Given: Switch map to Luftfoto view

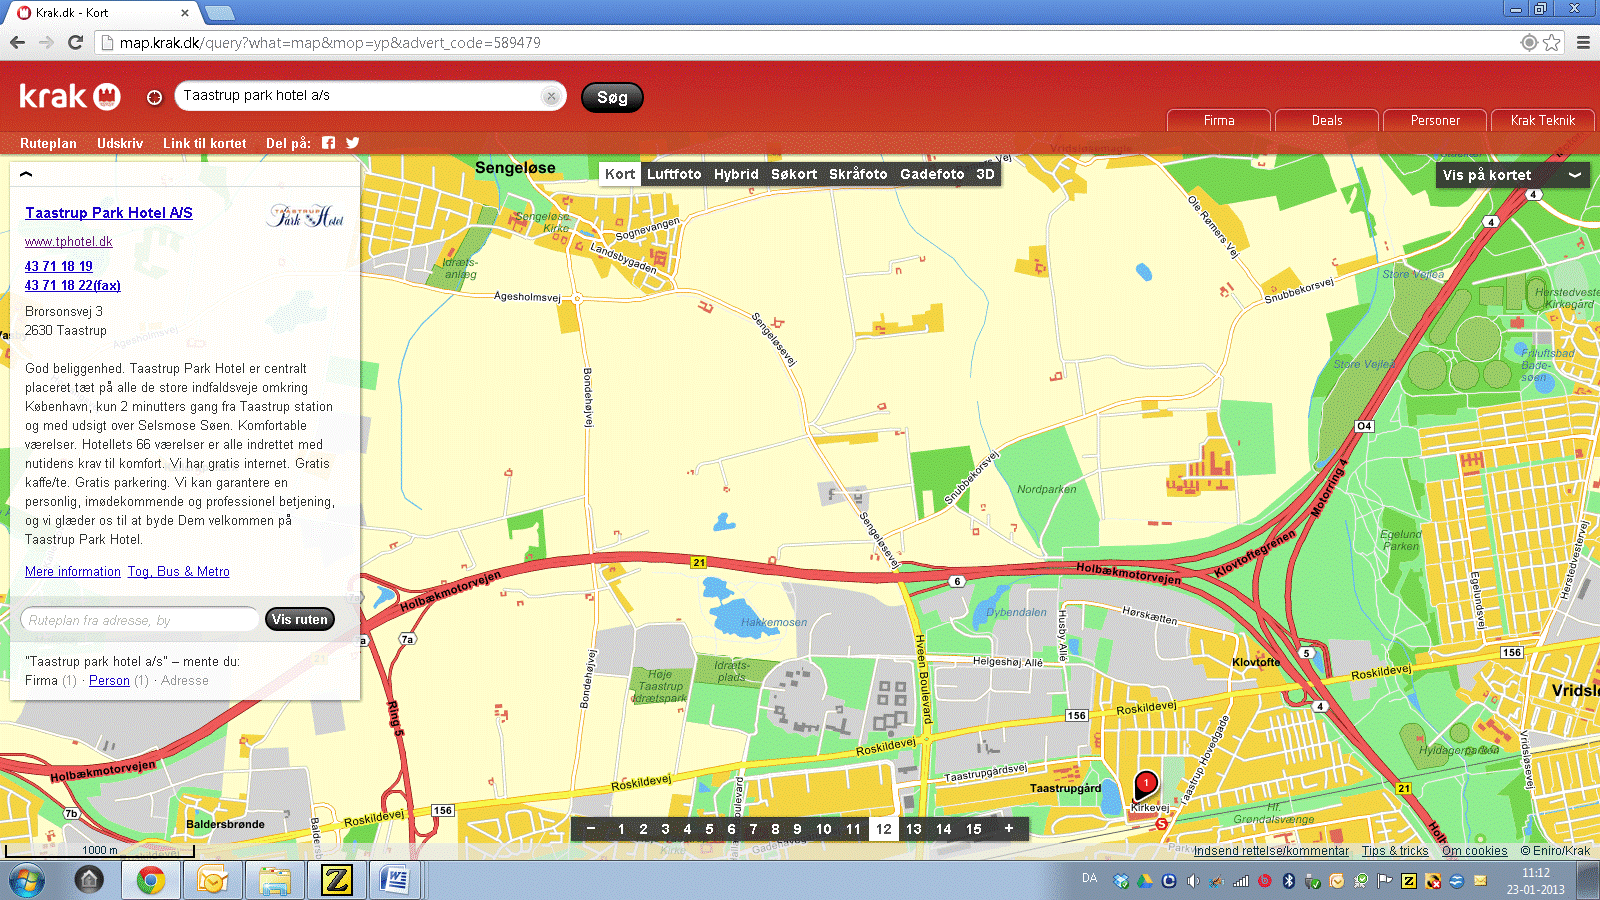Looking at the screenshot, I should 674,174.
